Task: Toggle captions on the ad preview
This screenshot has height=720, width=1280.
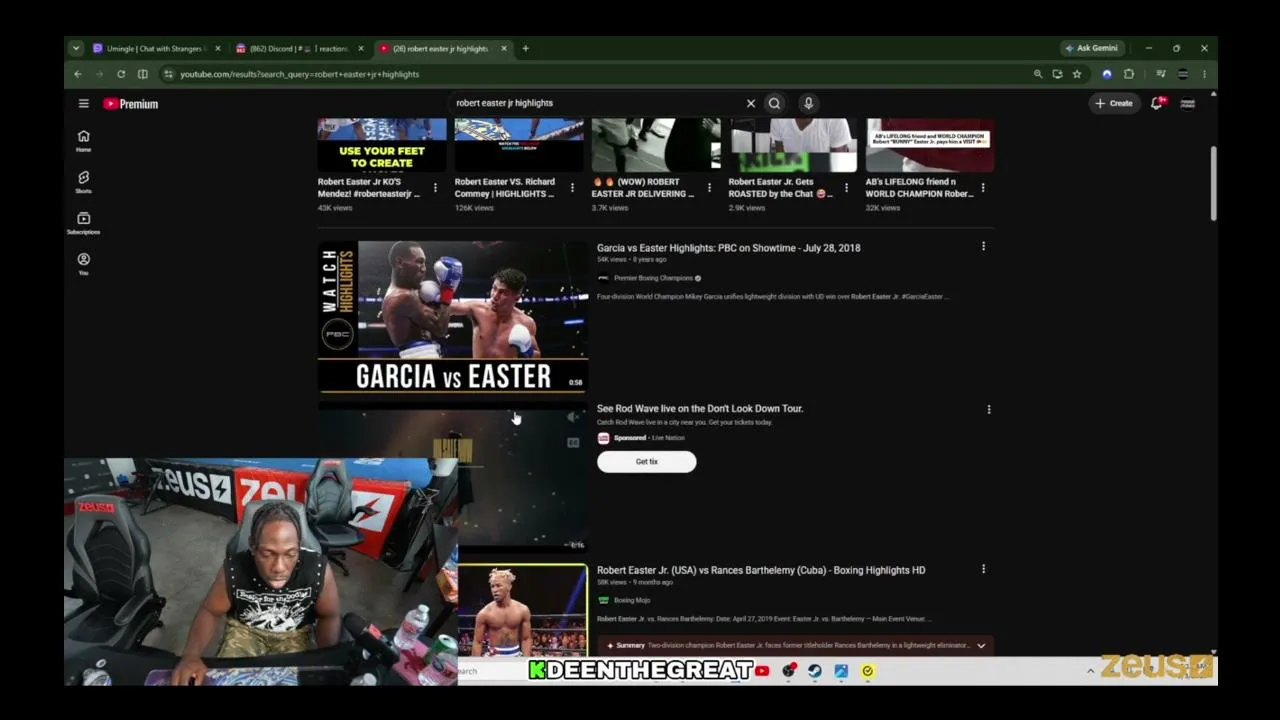Action: [x=573, y=442]
